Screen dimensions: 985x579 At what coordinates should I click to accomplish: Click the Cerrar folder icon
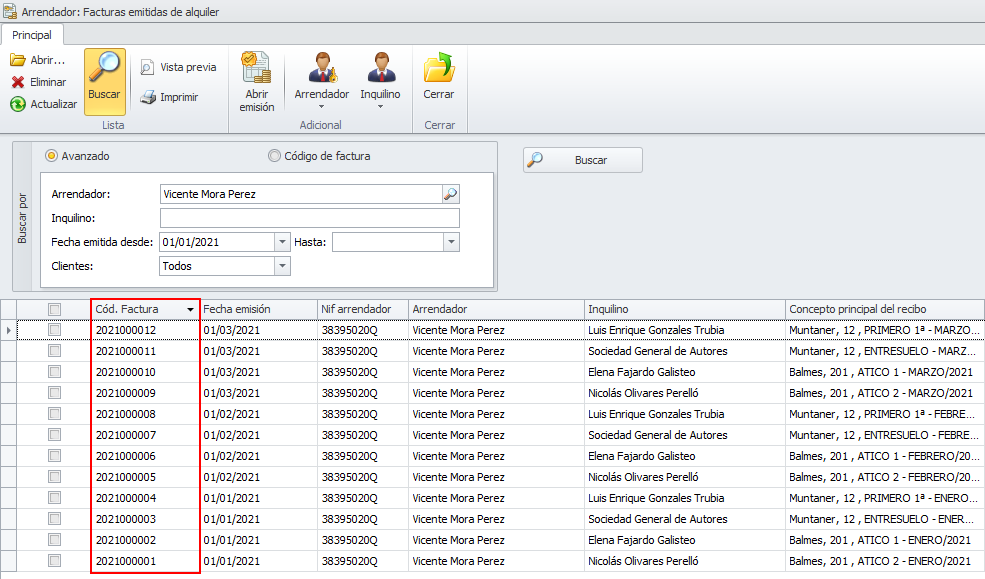[x=438, y=70]
